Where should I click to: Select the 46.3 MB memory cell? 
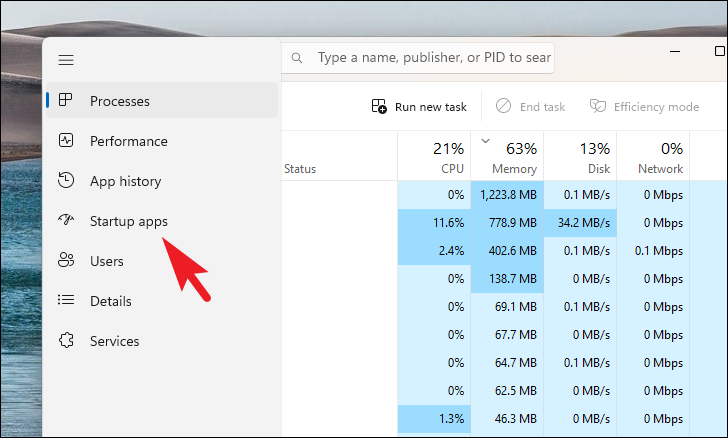pos(507,418)
